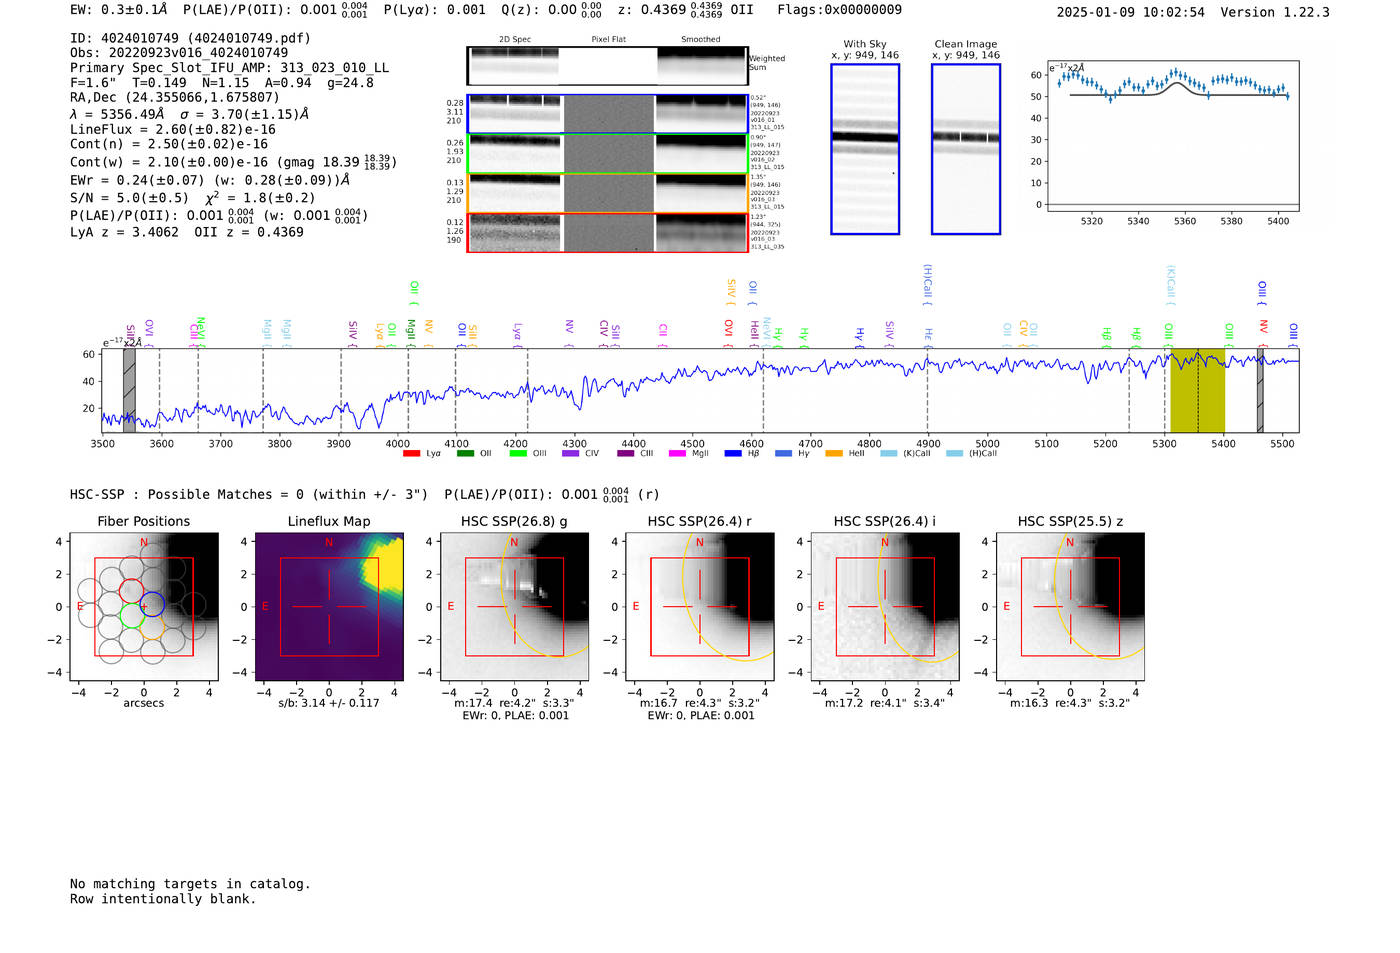Click the Cont(w) gmag 18.39 line

point(232,162)
